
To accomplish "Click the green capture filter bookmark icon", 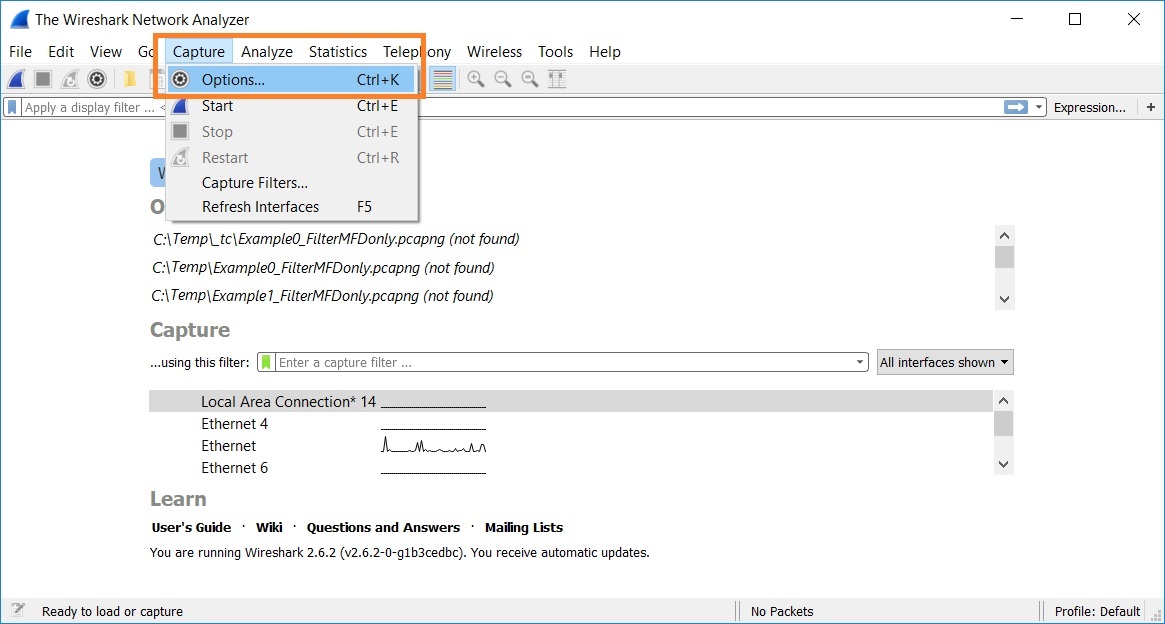I will [x=266, y=362].
